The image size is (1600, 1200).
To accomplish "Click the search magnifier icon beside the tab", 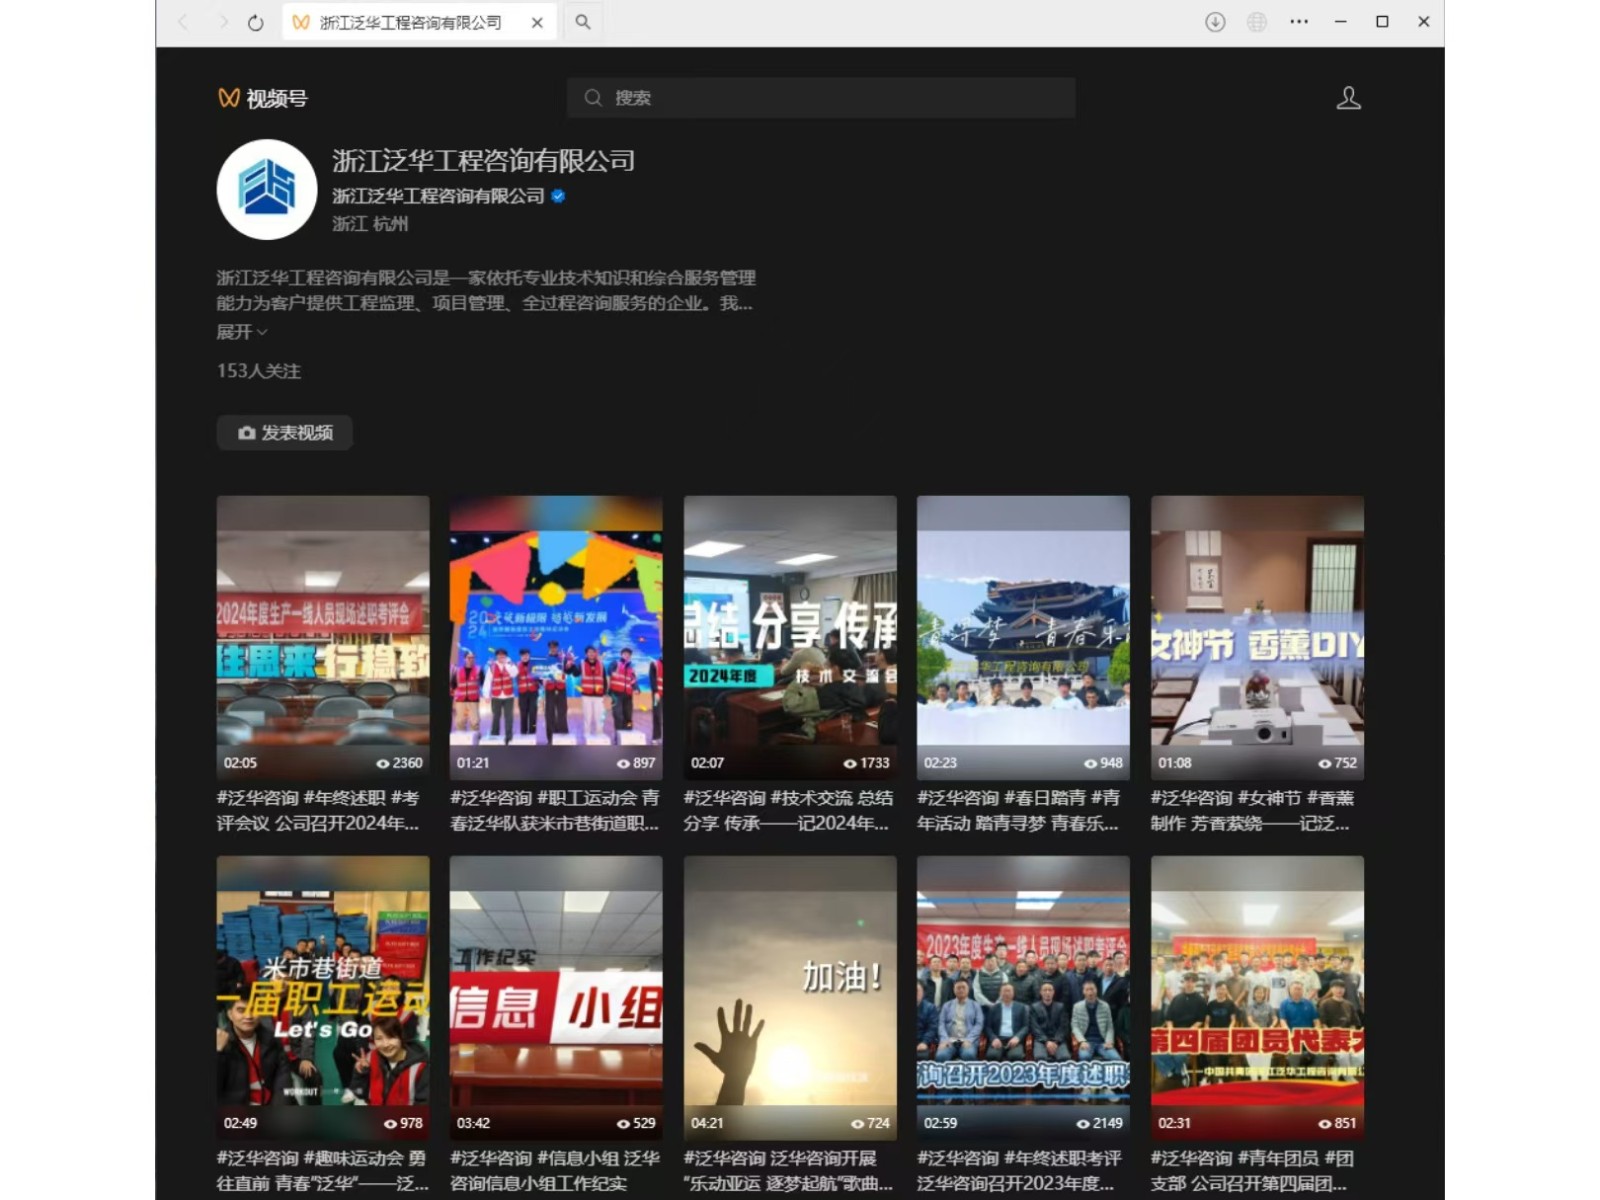I will 583,22.
